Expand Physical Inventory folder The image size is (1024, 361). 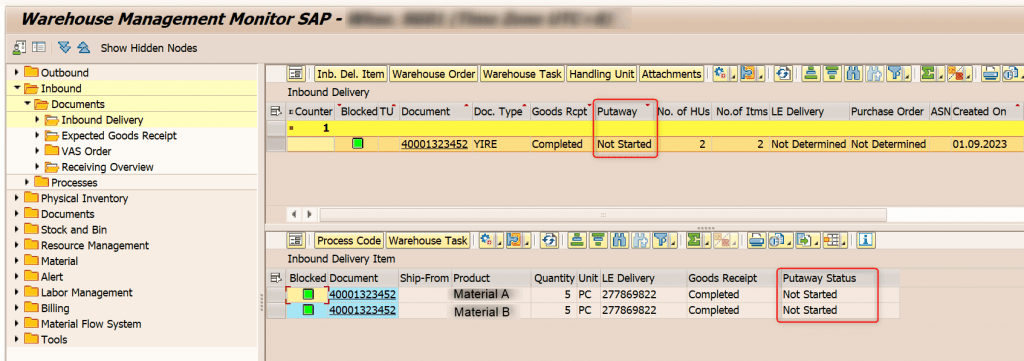point(17,198)
